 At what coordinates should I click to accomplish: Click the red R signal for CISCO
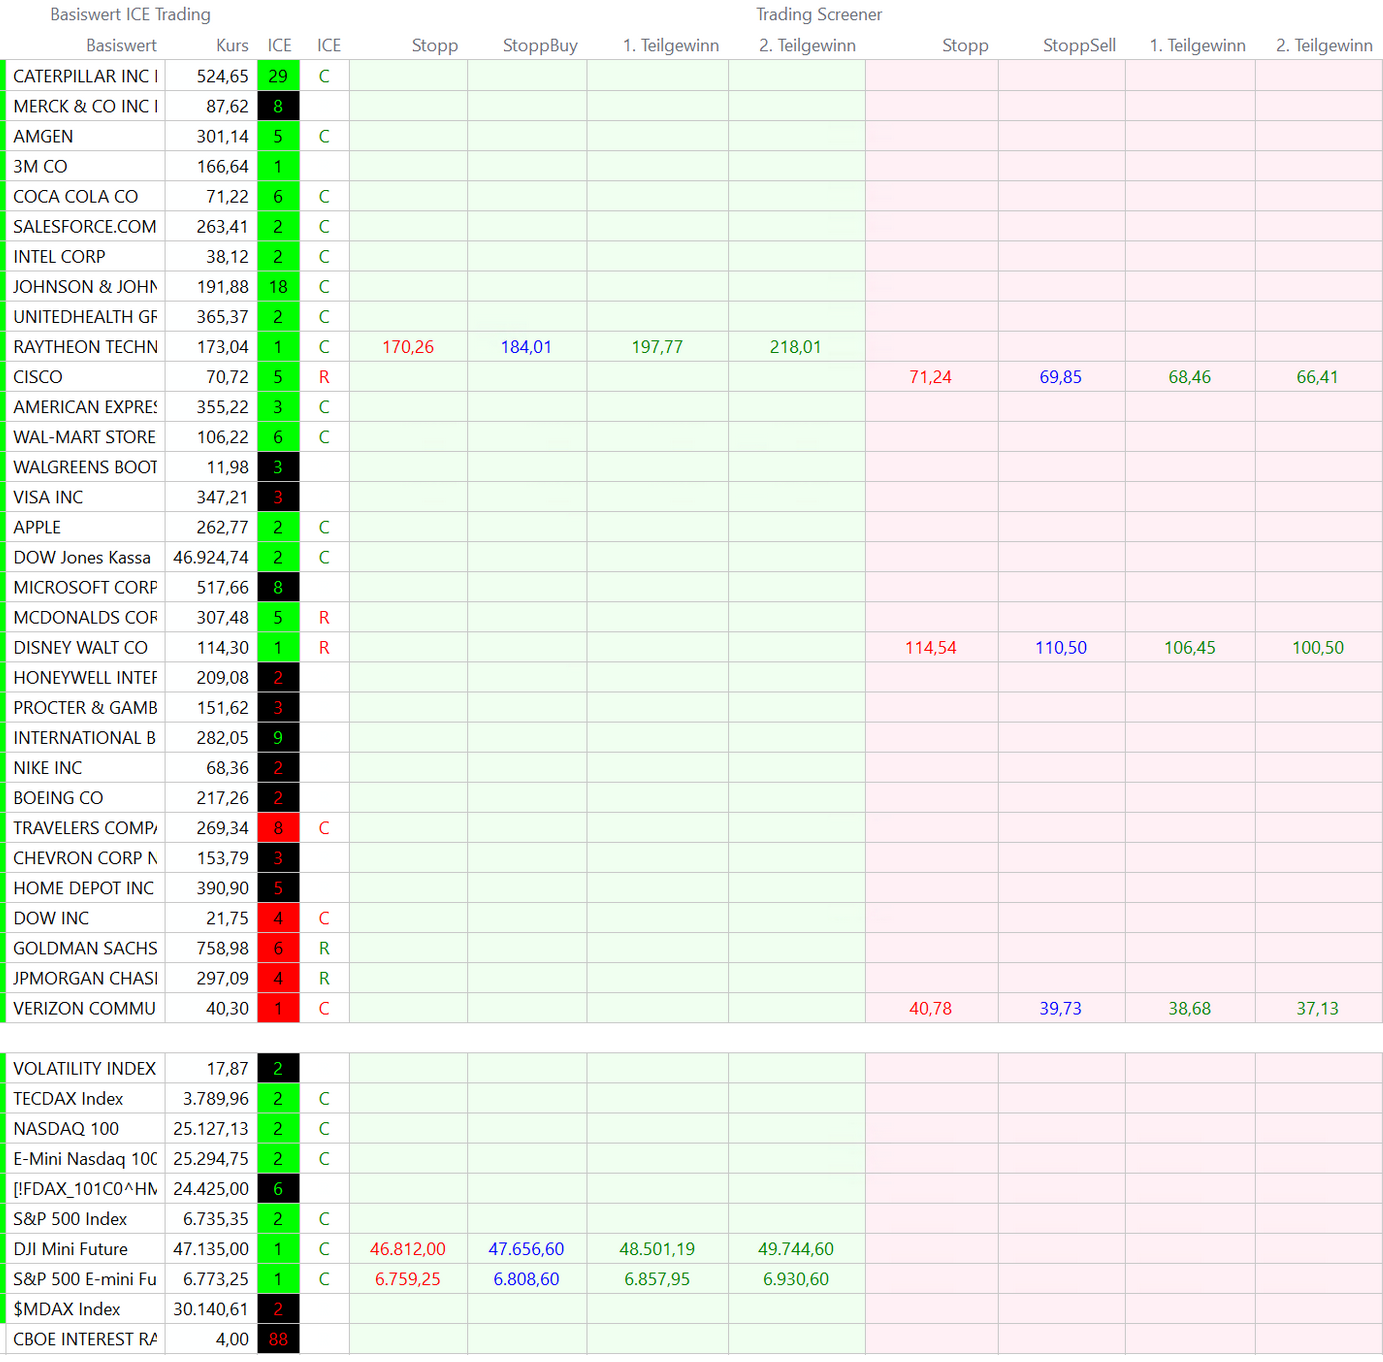pos(324,377)
